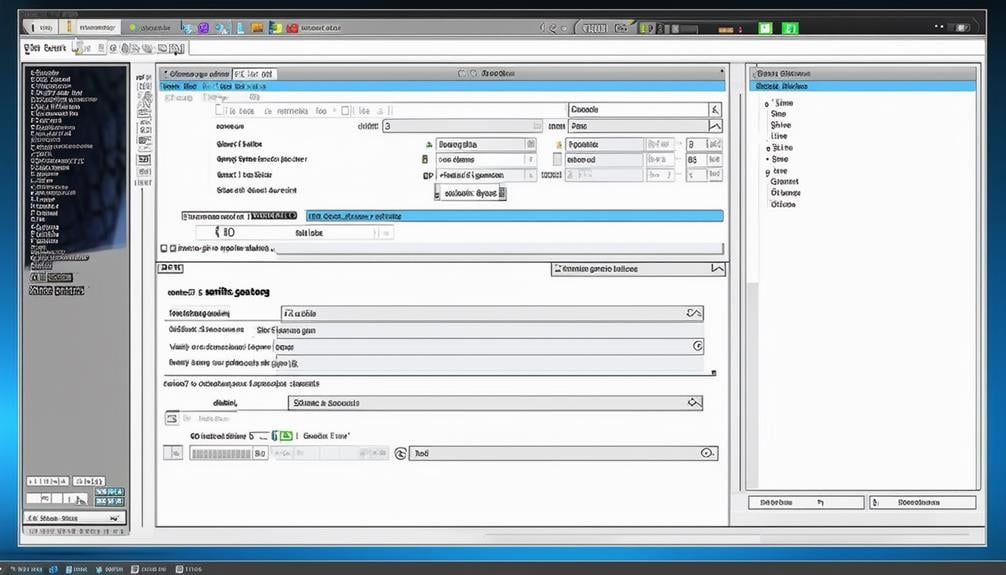Click the left button below the right panel
The width and height of the screenshot is (1006, 575).
pyautogui.click(x=806, y=502)
